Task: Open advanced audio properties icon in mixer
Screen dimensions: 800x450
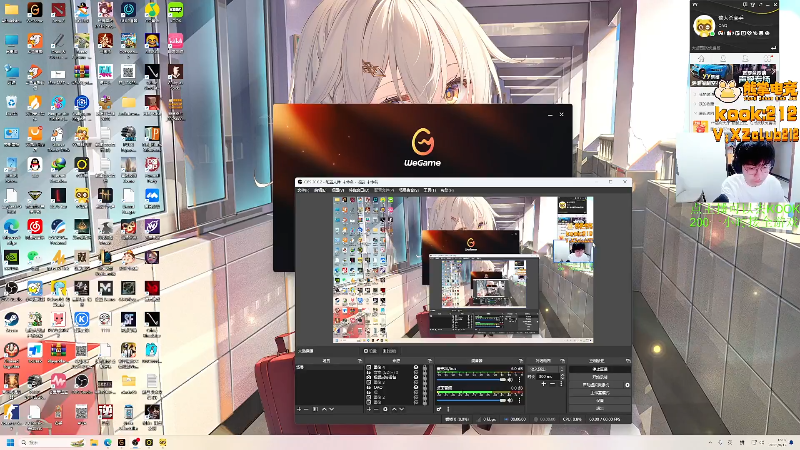Action: (439, 409)
